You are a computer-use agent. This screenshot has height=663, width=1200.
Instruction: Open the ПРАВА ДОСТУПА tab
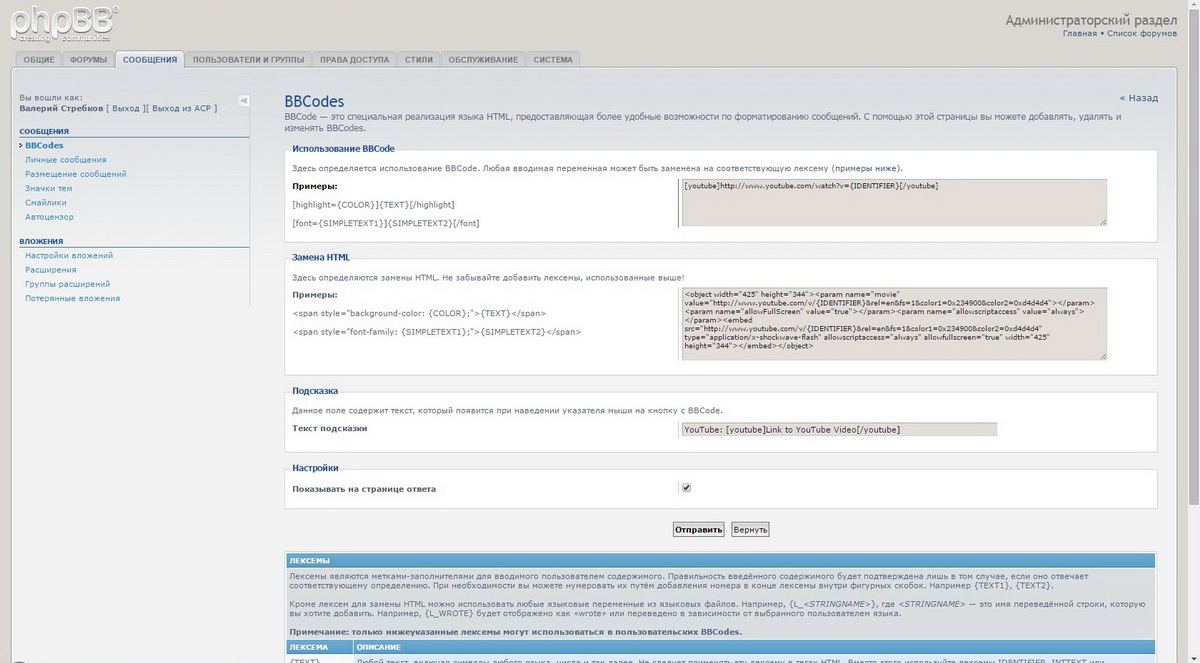[x=354, y=60]
